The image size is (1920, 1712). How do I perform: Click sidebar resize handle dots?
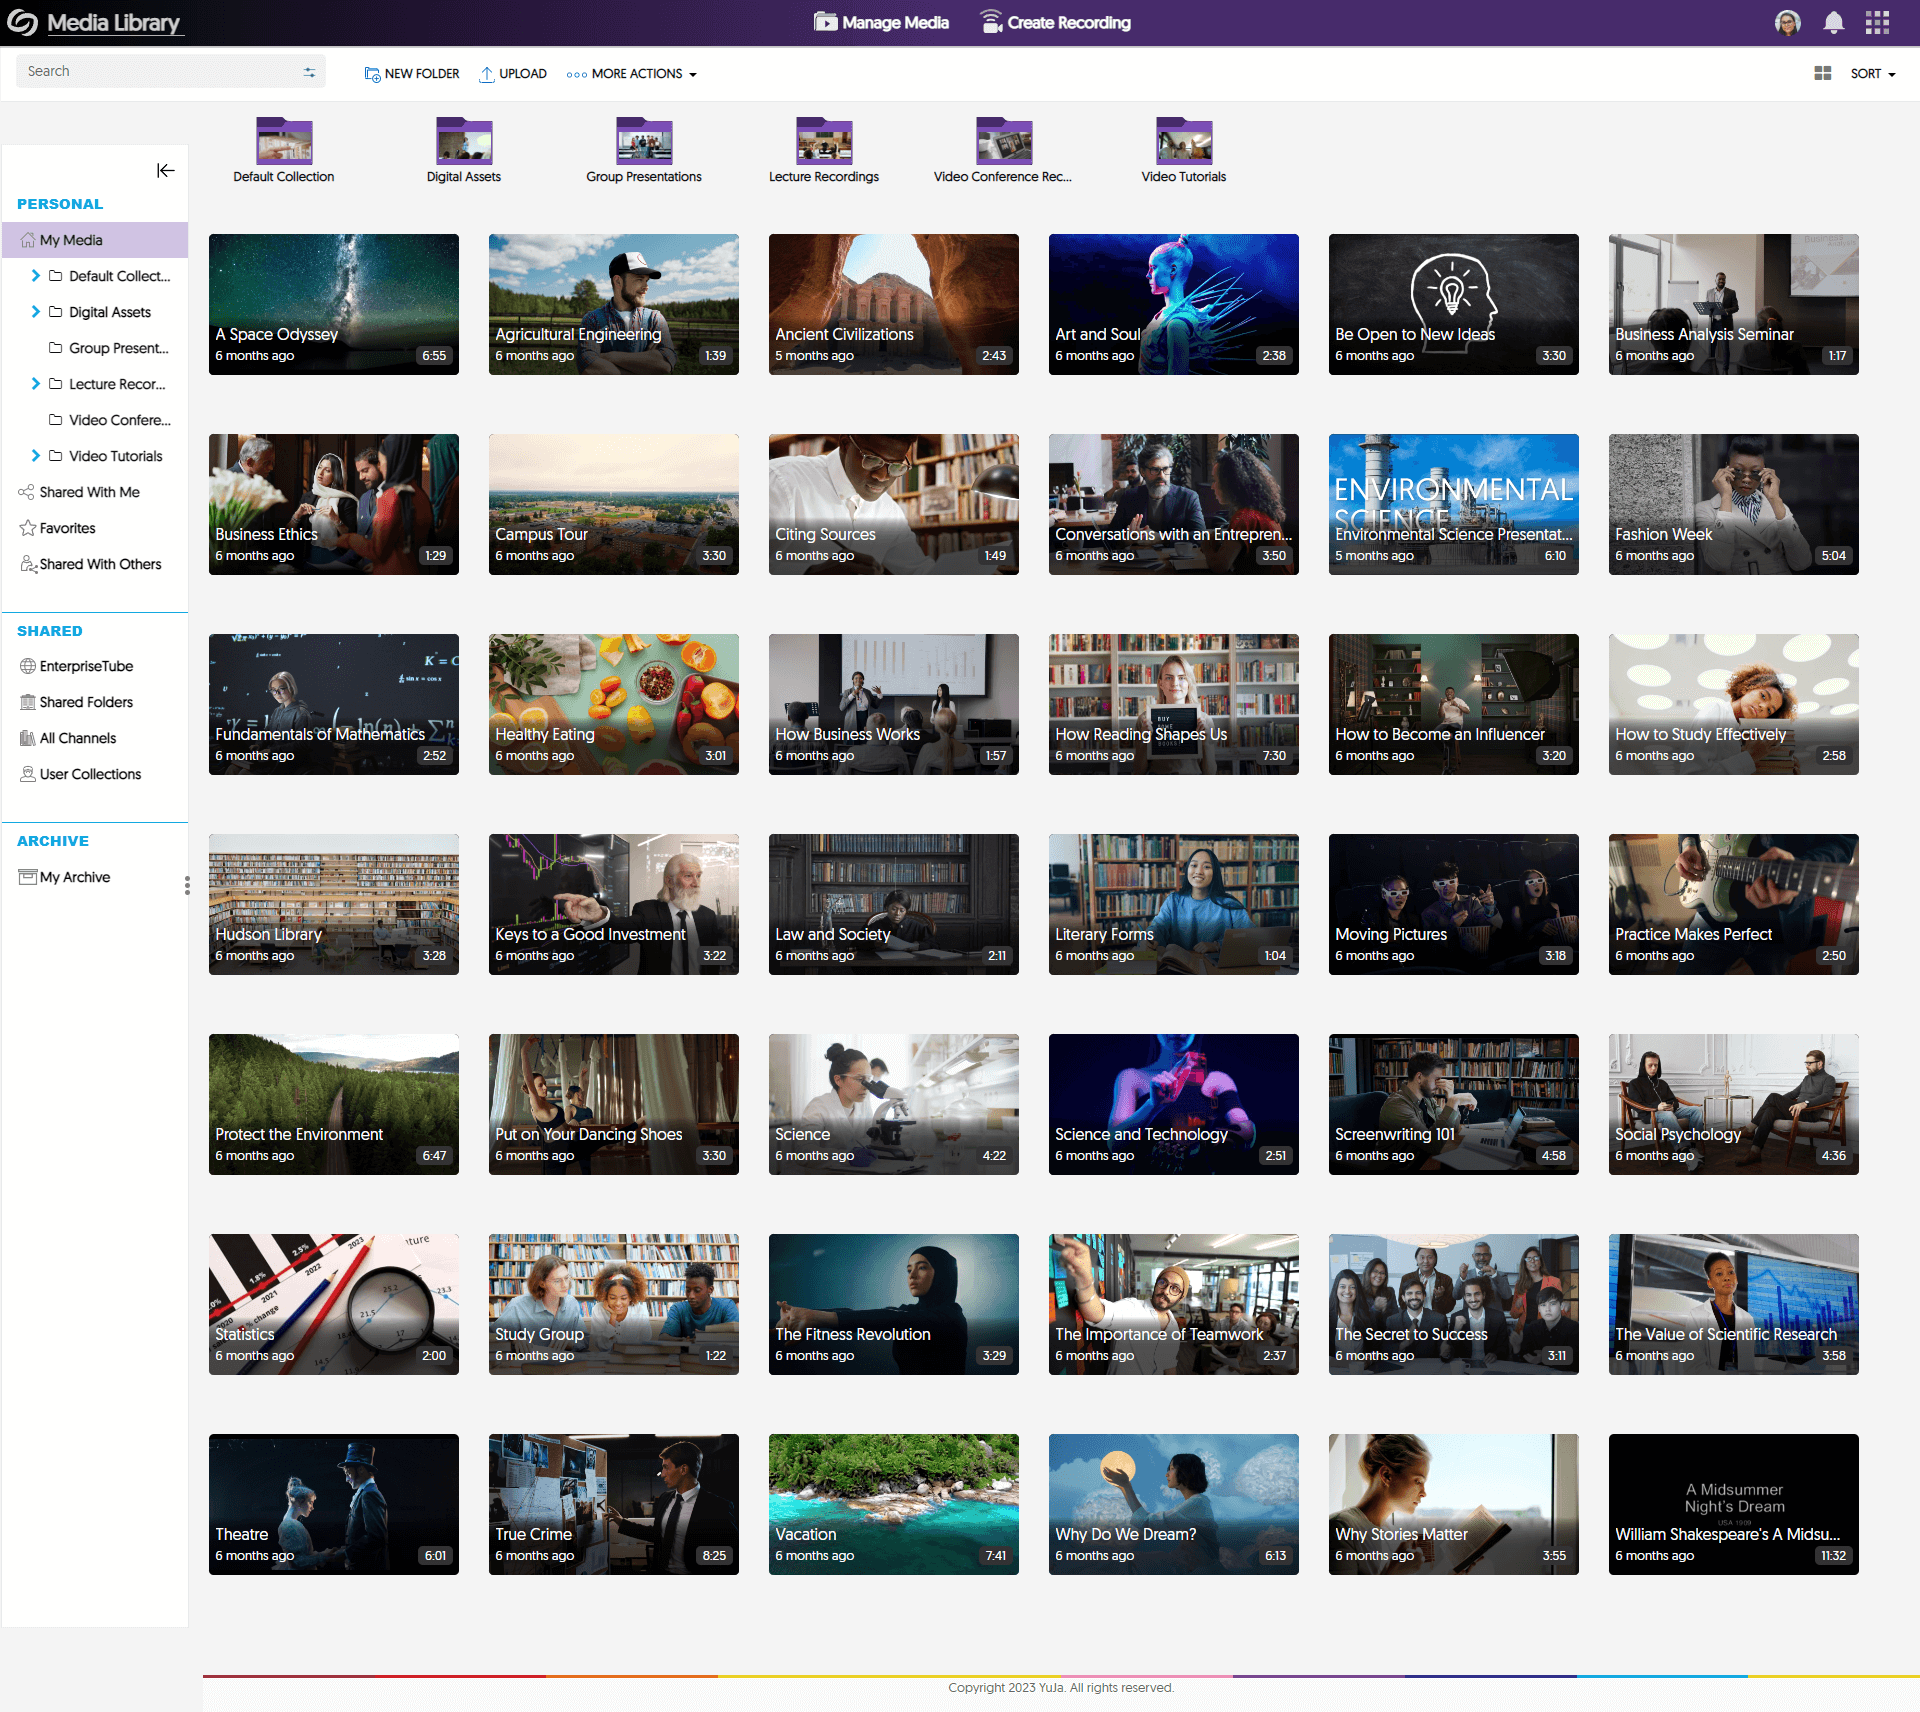[187, 886]
